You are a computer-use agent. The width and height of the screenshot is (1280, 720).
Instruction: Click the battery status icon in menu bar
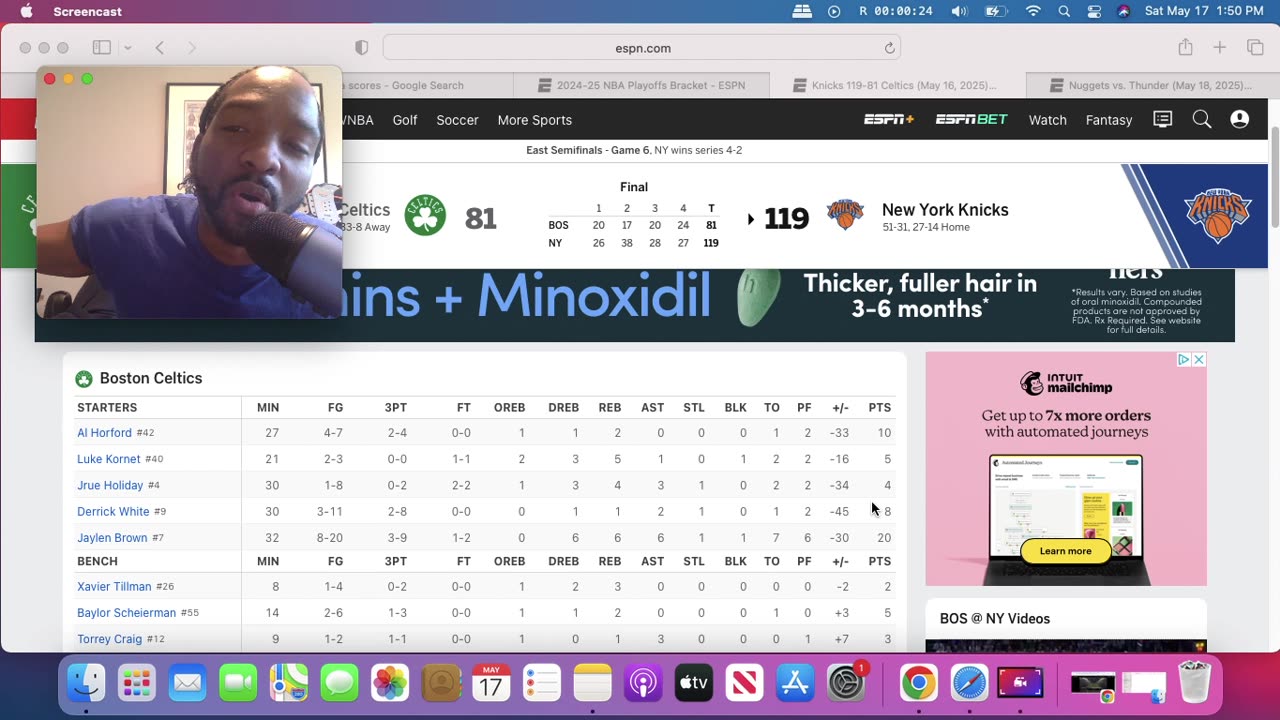(996, 11)
